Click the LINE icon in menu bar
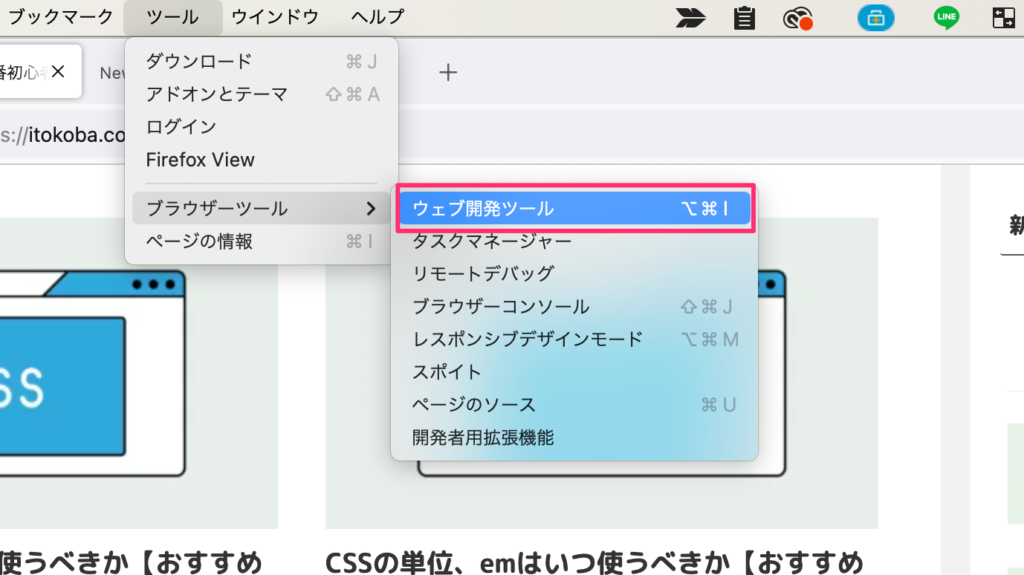The width and height of the screenshot is (1024, 575). click(x=946, y=17)
